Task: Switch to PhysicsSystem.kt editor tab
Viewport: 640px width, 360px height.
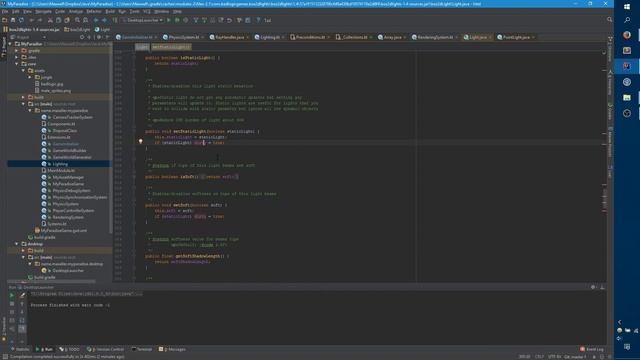Action: (x=183, y=37)
